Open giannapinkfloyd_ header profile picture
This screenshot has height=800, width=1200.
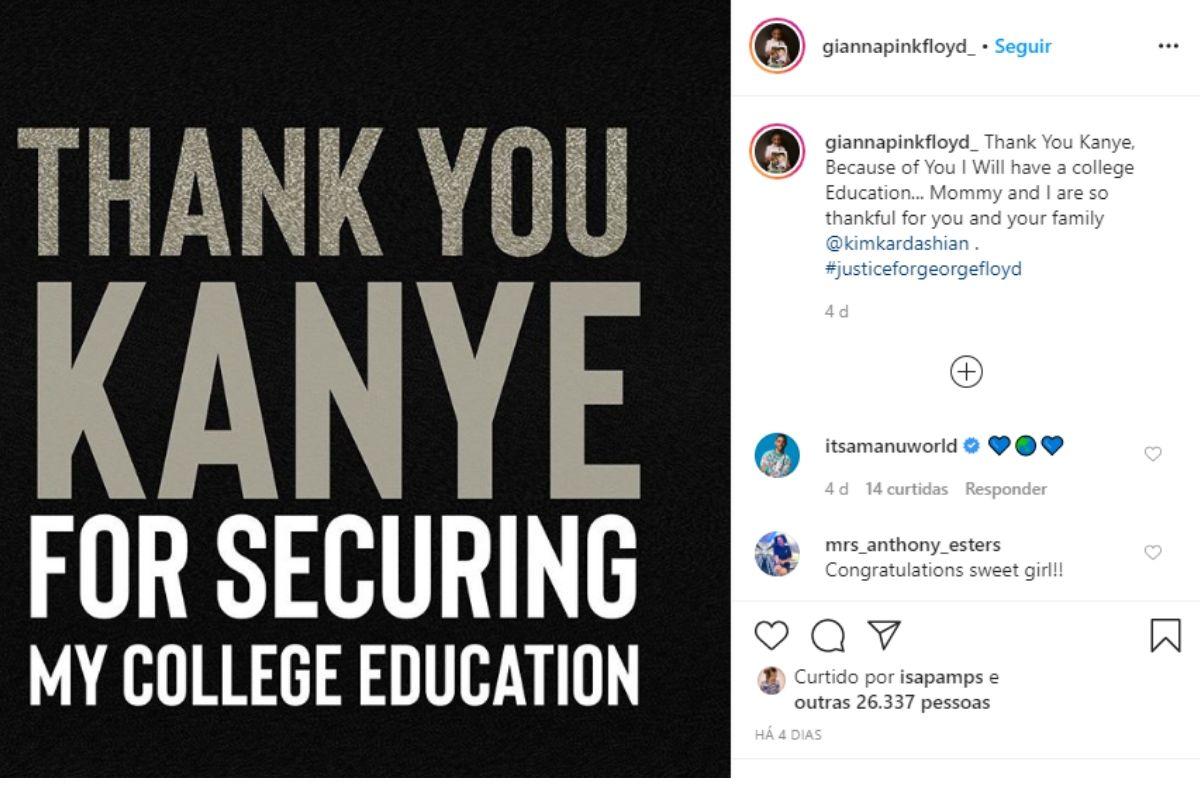777,47
